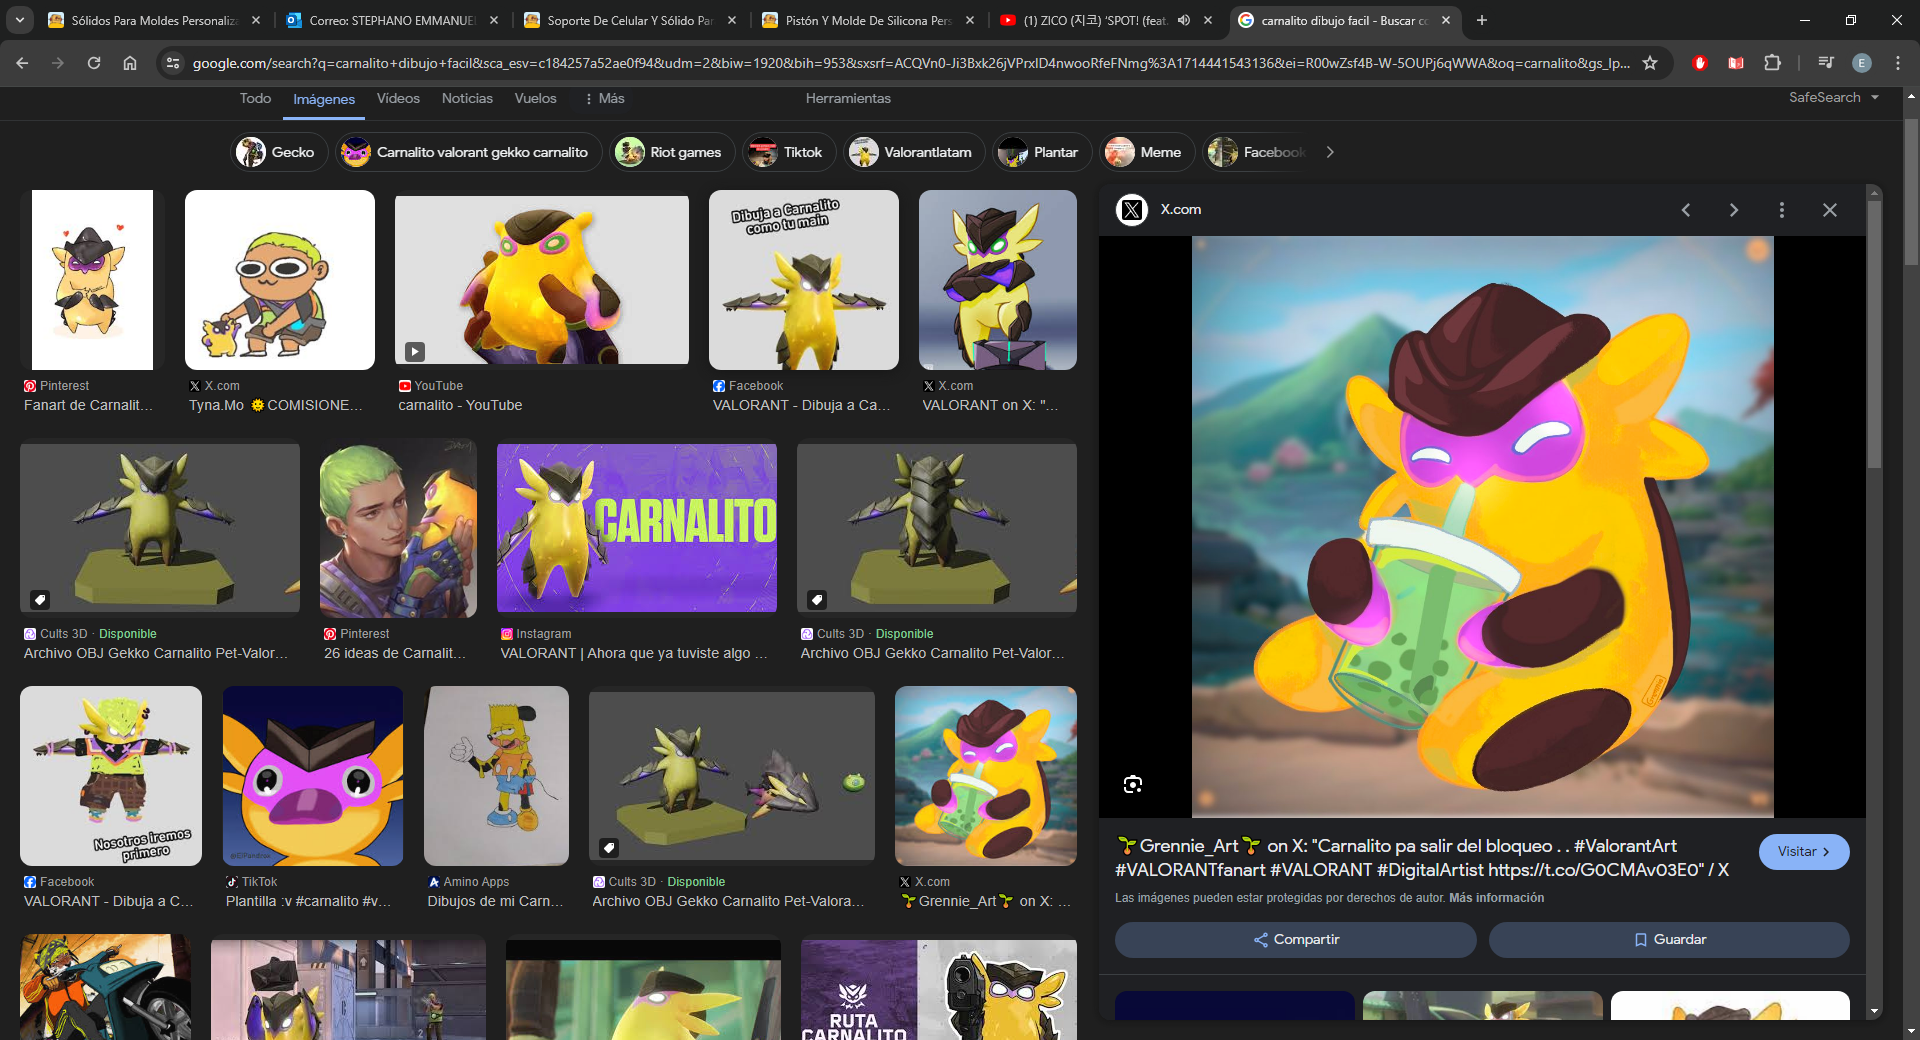The width and height of the screenshot is (1920, 1040).
Task: Open the X.com source logo in preview
Action: pos(1132,210)
